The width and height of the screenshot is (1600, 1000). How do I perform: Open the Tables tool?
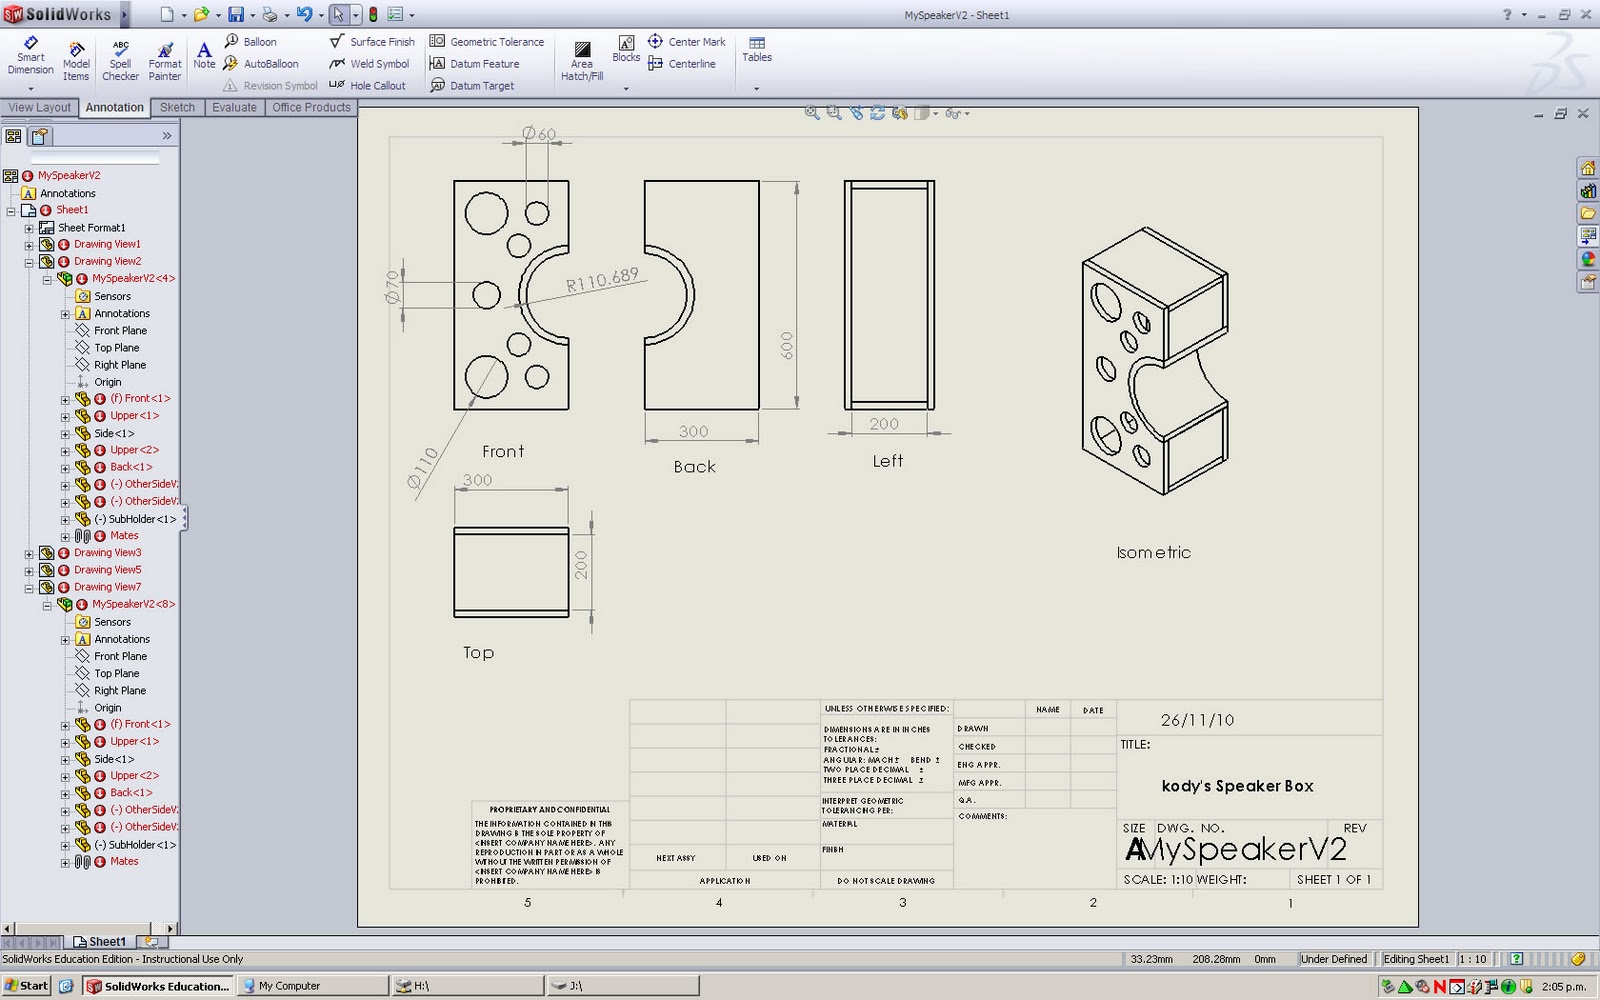pos(757,49)
